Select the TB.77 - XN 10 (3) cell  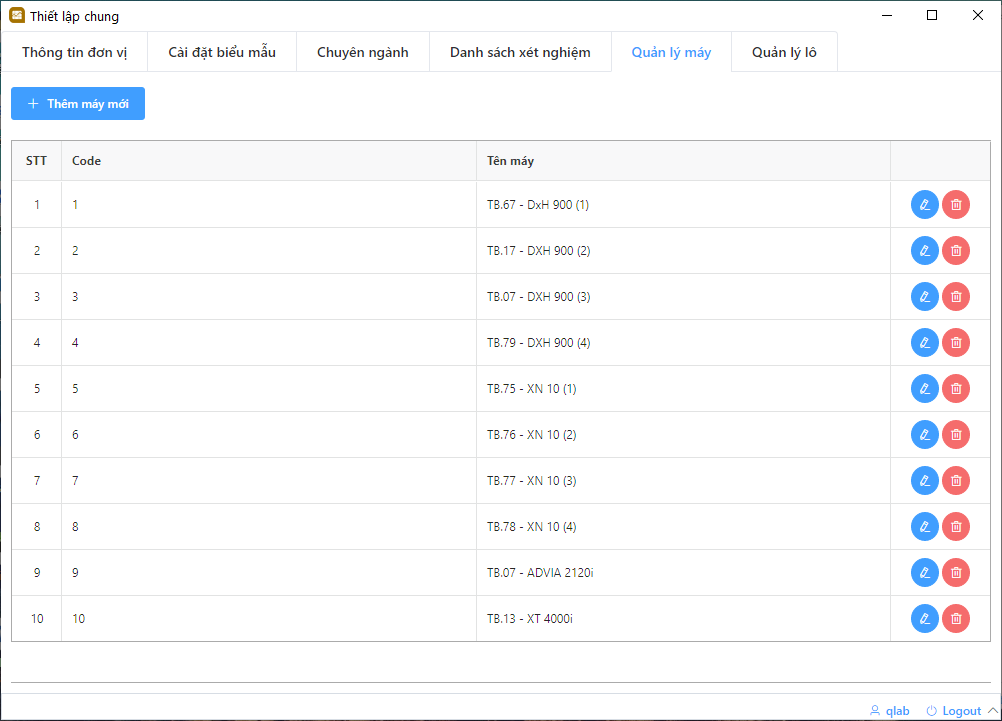click(683, 481)
